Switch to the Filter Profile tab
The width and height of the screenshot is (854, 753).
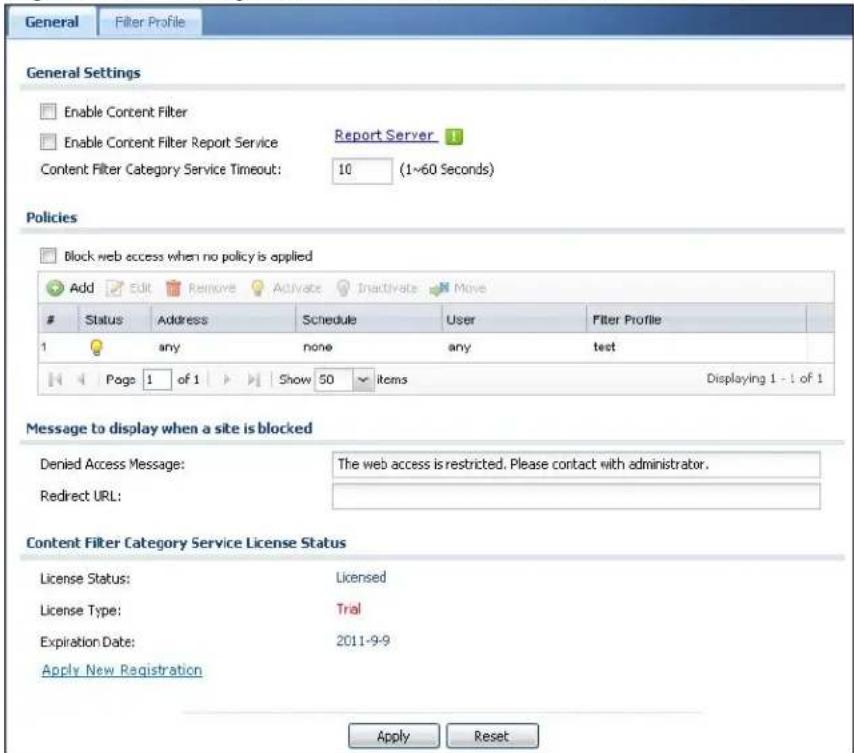click(x=150, y=22)
